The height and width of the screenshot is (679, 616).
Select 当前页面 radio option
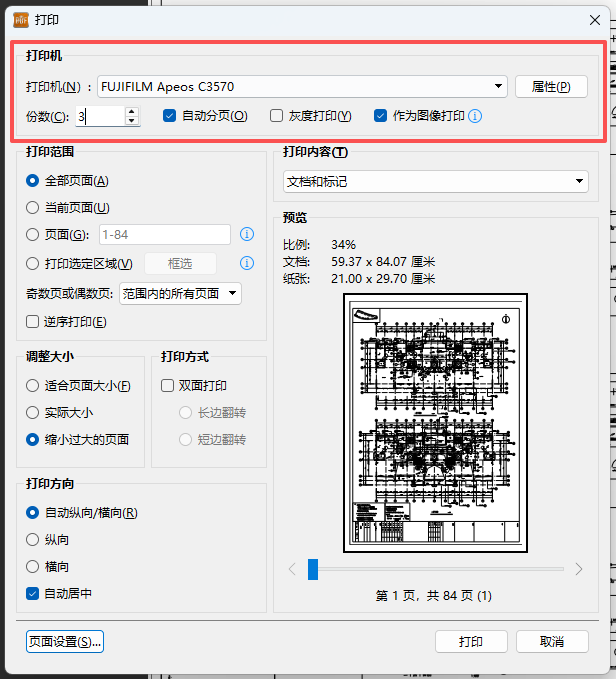[33, 207]
